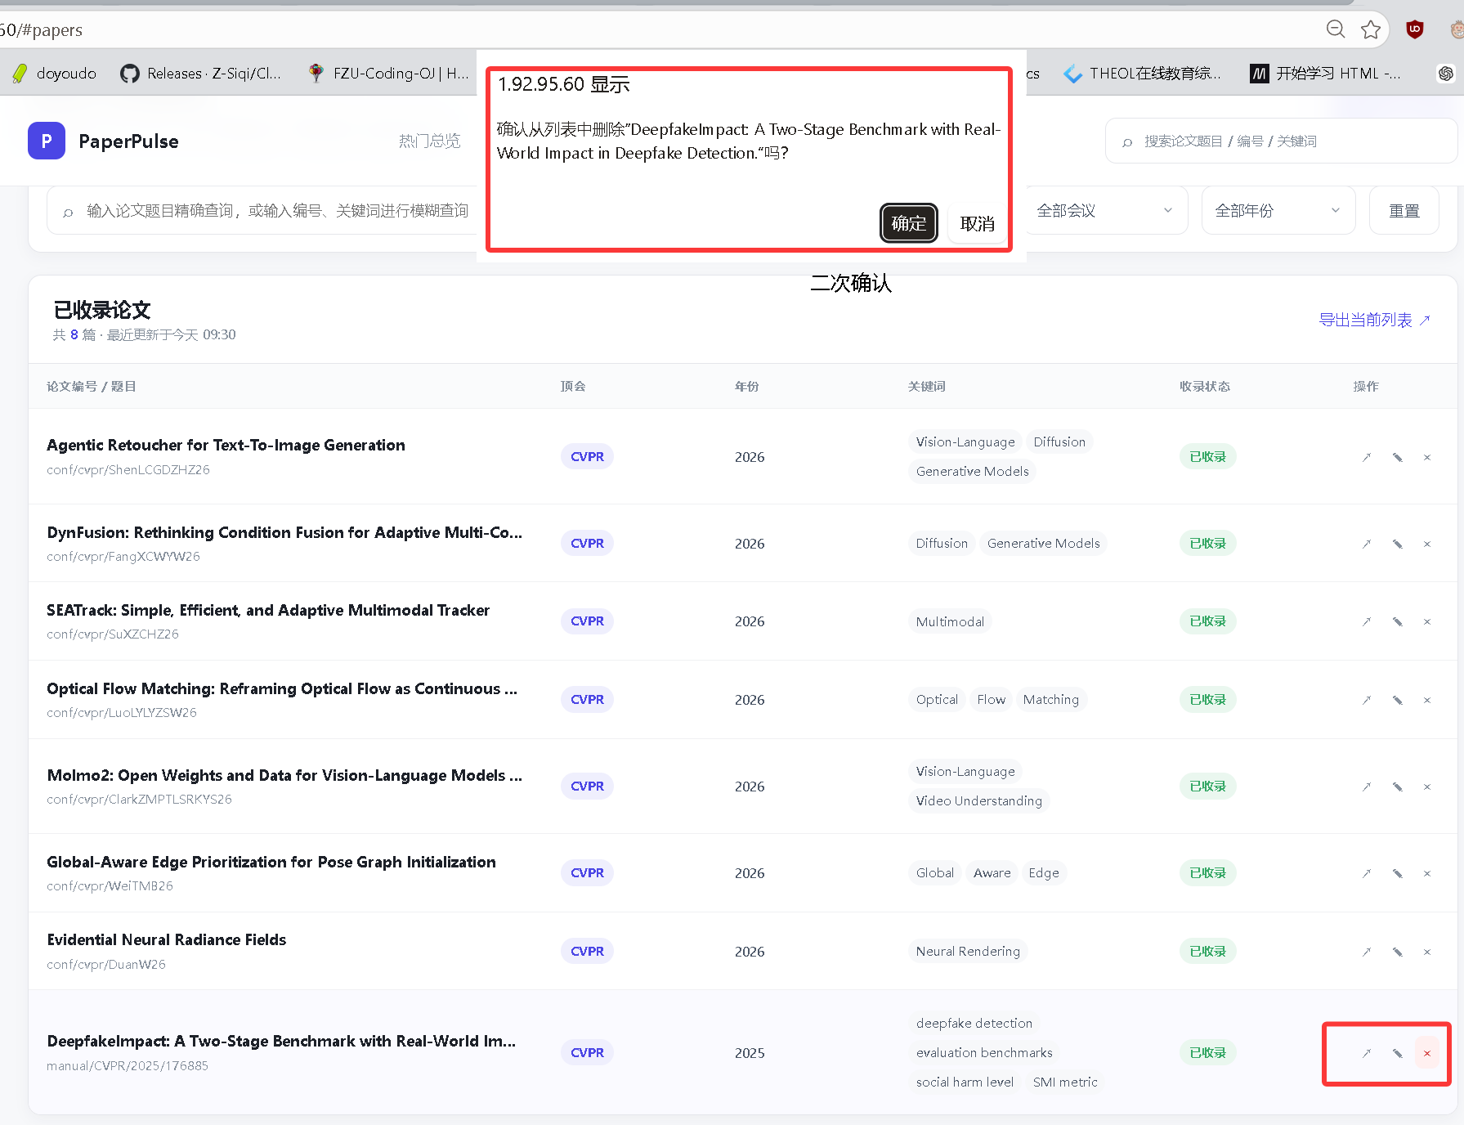Open the 开始学习 HTML bookmark

click(1326, 73)
